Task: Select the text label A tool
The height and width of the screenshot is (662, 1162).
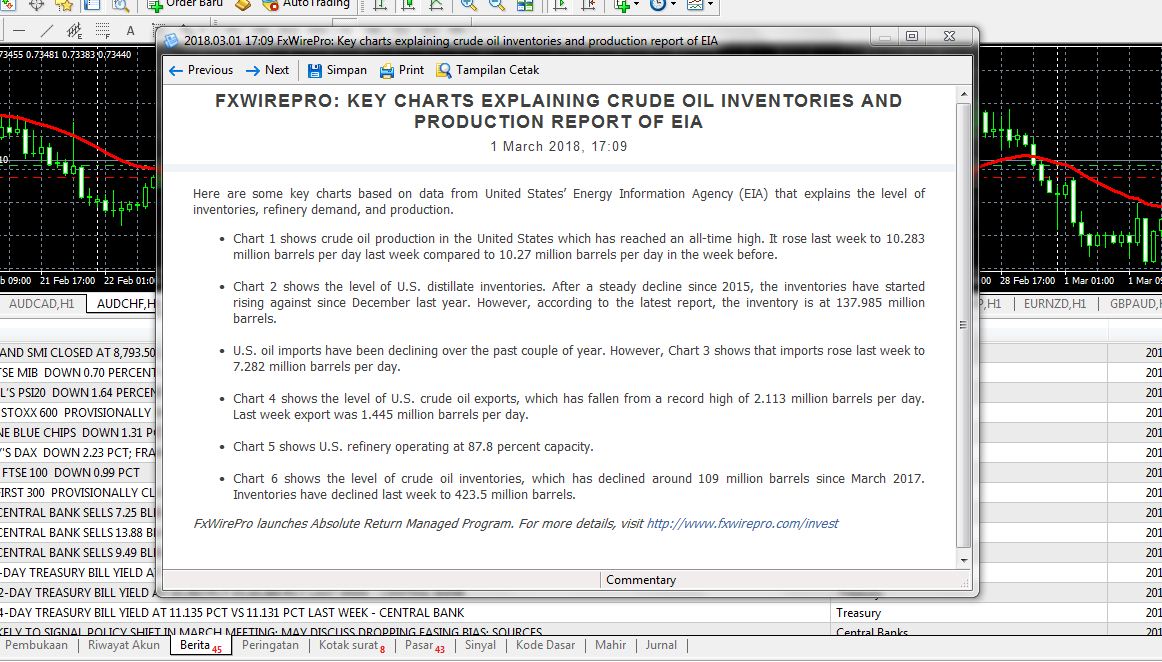Action: (x=130, y=30)
